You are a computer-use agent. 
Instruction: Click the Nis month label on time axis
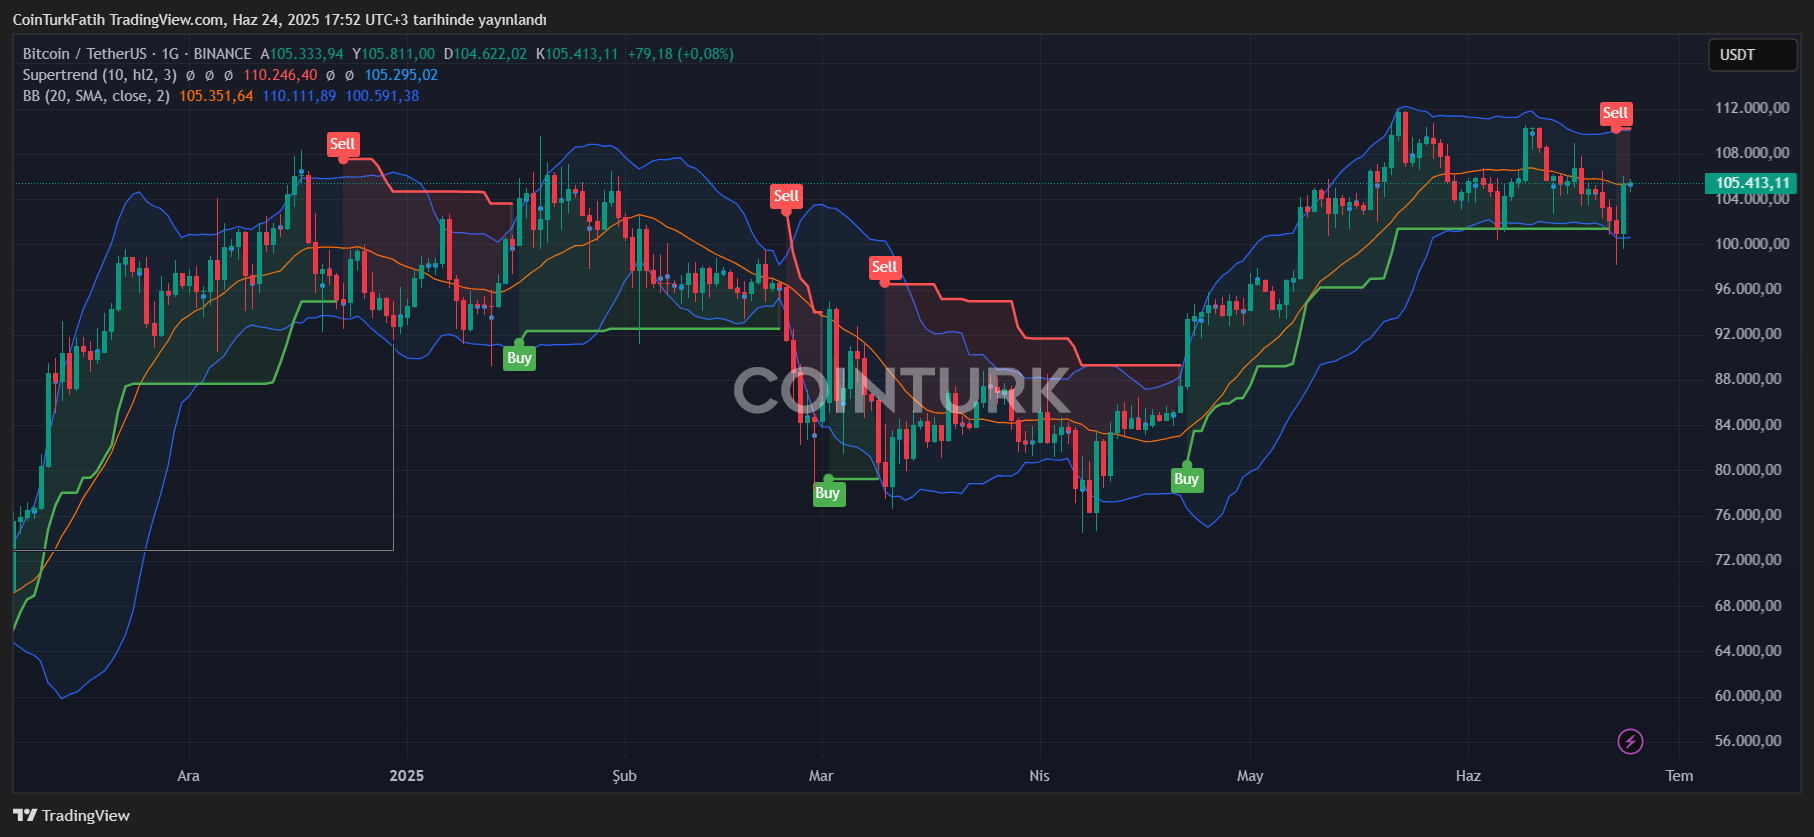[x=1040, y=776]
